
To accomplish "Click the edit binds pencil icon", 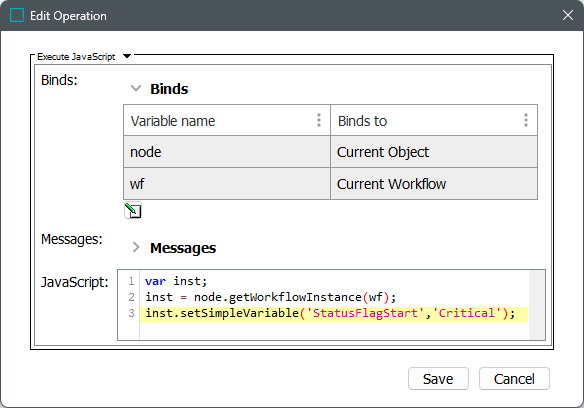I will tap(133, 211).
